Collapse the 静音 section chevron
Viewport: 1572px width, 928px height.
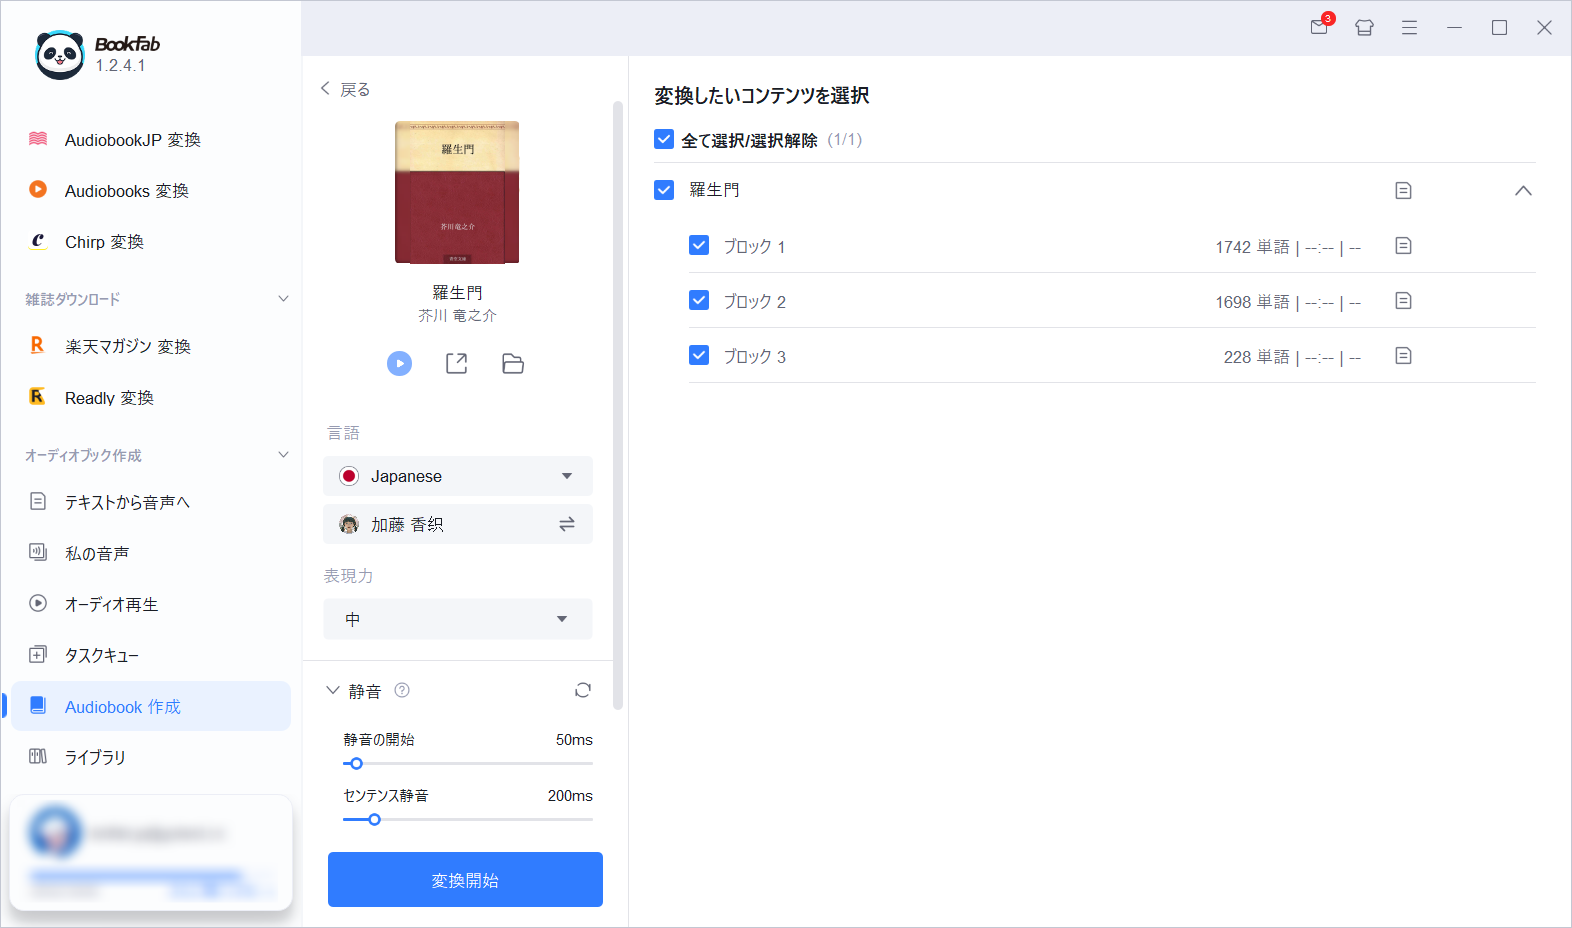[x=333, y=690]
